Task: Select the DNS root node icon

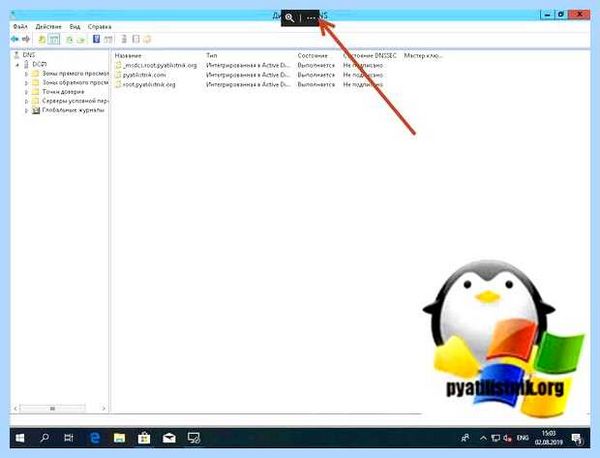Action: (x=16, y=55)
